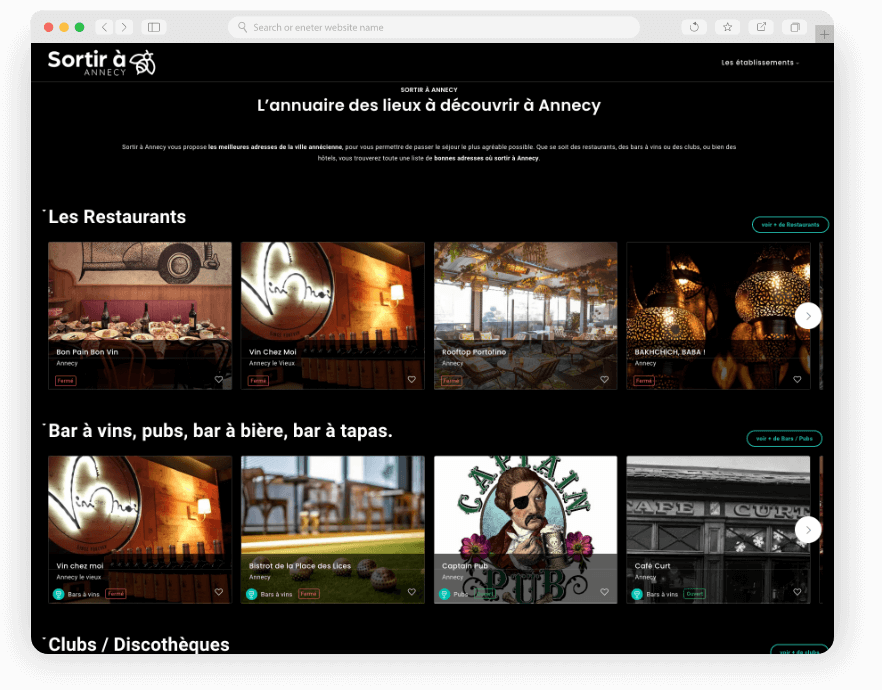Screen dimensions: 882x690
Task: Open the share icon in browser toolbar
Action: pyautogui.click(x=761, y=27)
